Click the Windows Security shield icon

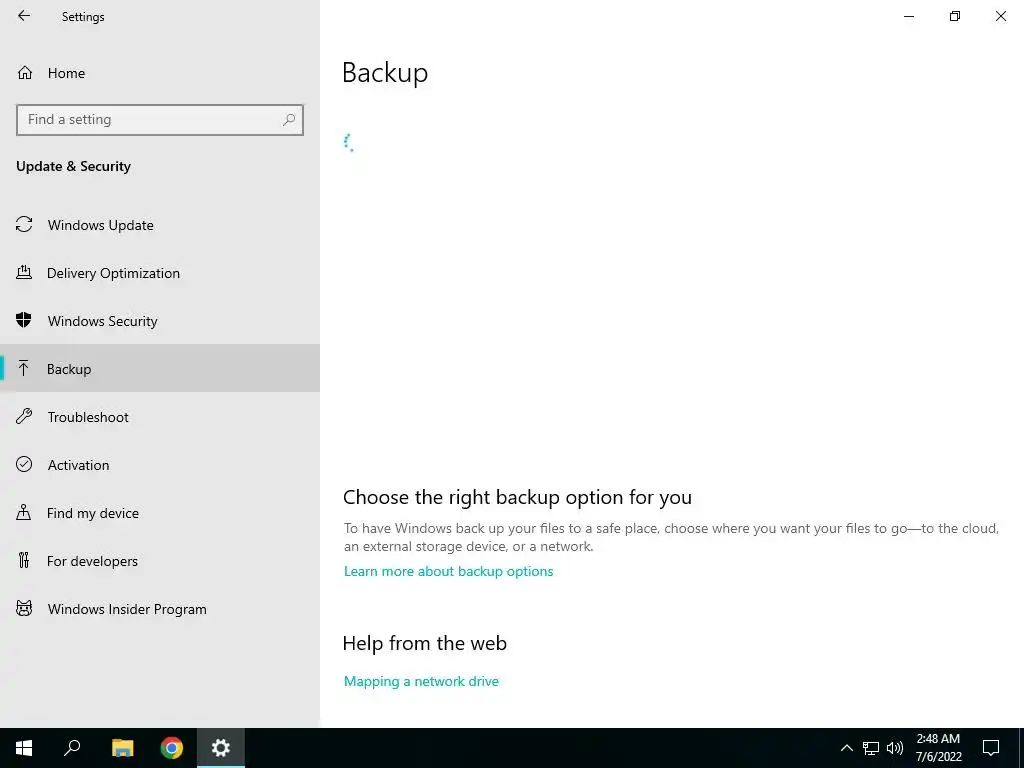(24, 320)
